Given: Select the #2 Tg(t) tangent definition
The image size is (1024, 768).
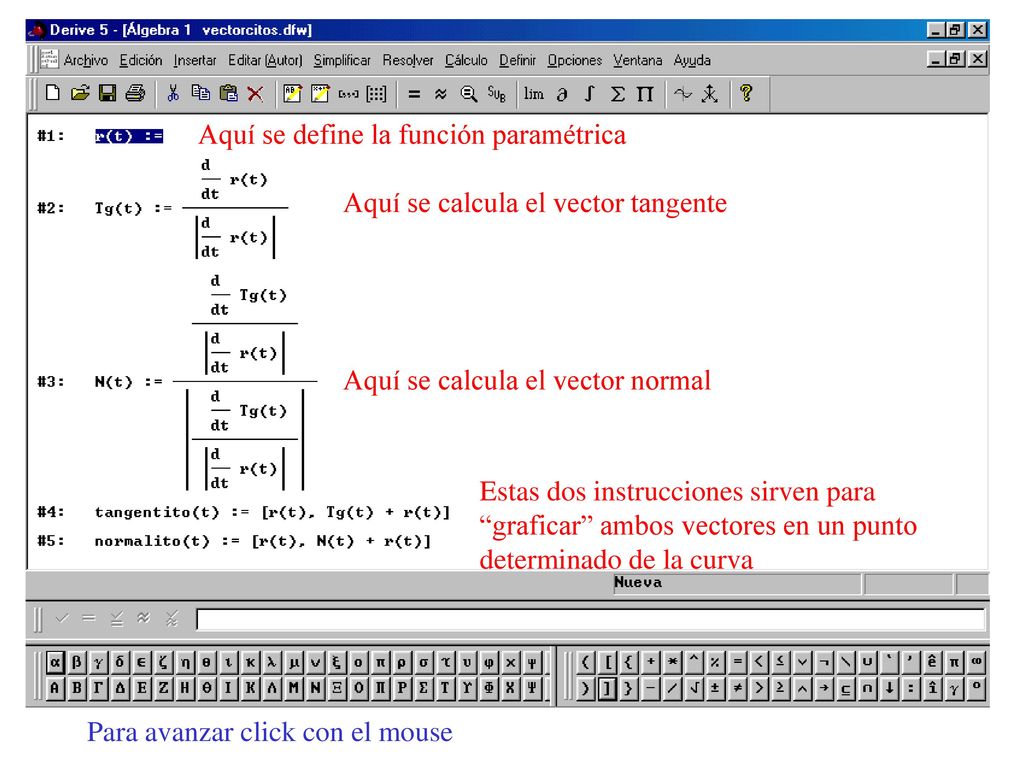Looking at the screenshot, I should (x=191, y=208).
